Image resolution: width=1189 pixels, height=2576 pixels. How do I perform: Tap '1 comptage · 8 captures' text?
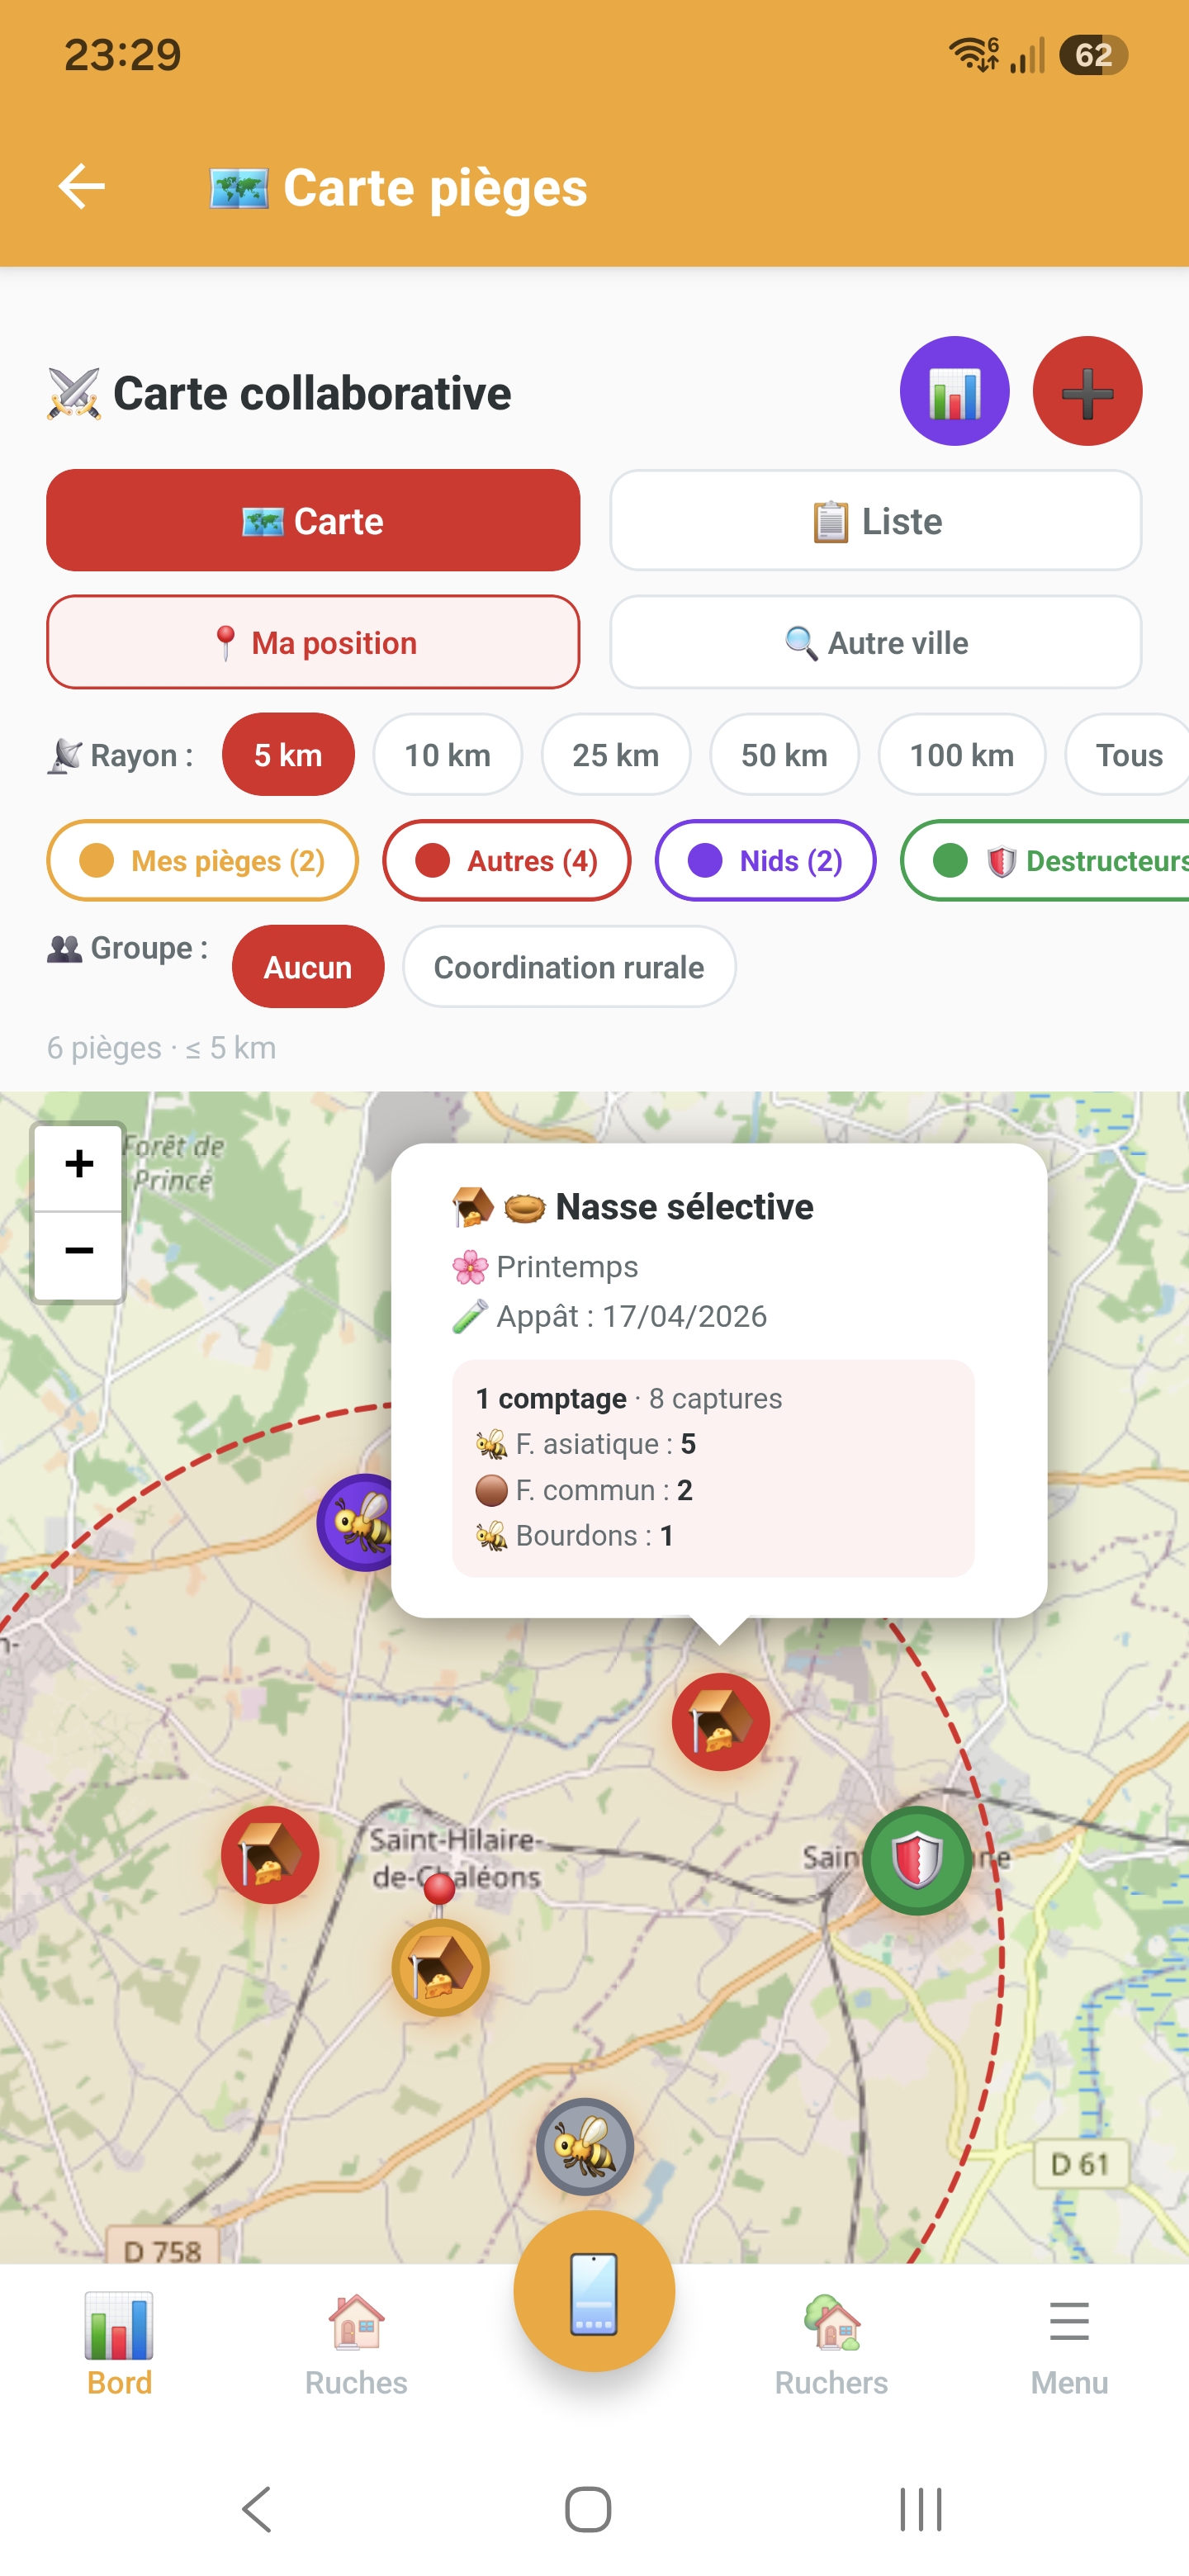628,1398
